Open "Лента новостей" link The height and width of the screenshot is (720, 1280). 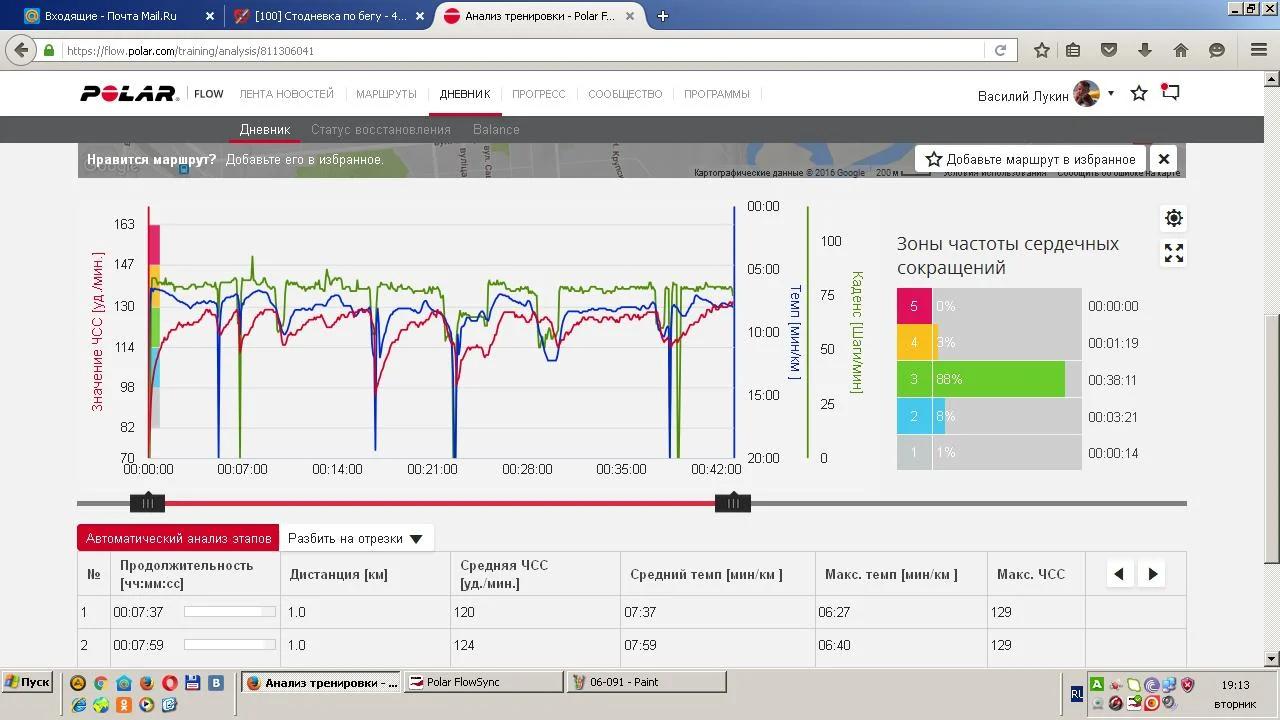click(286, 94)
